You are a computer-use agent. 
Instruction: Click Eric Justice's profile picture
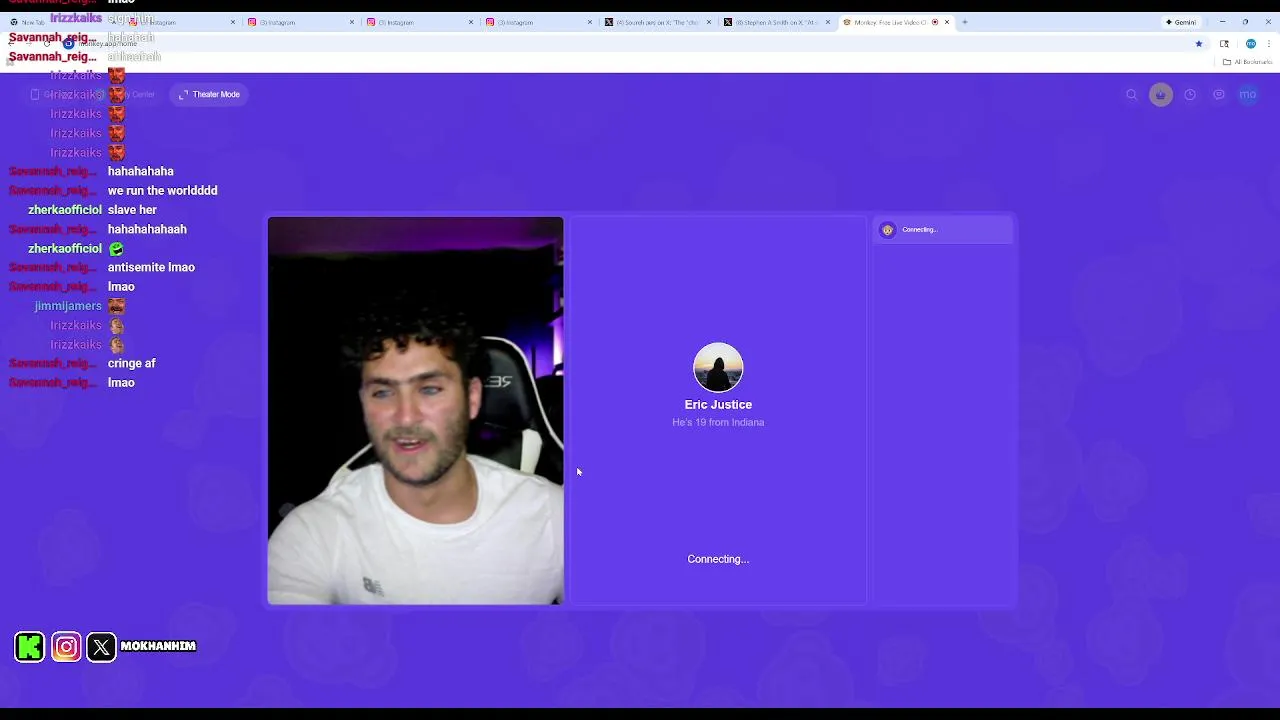pyautogui.click(x=718, y=367)
